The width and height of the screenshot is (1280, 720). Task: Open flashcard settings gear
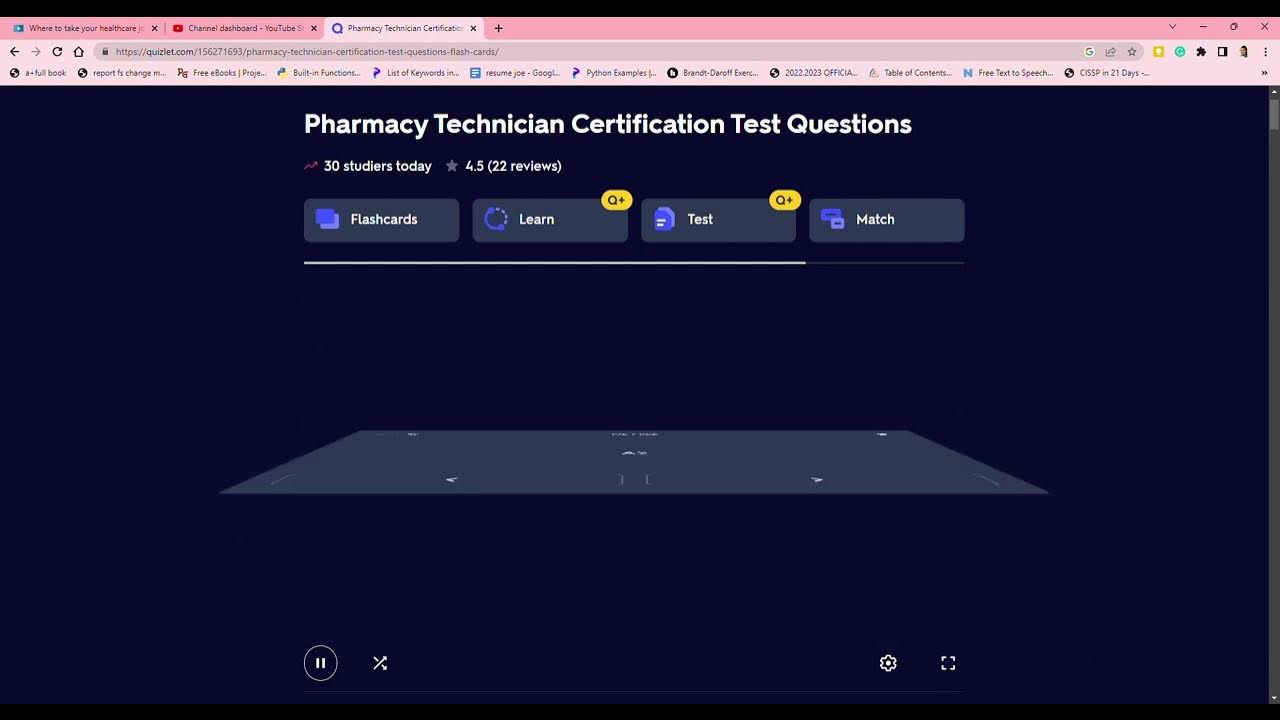[888, 663]
